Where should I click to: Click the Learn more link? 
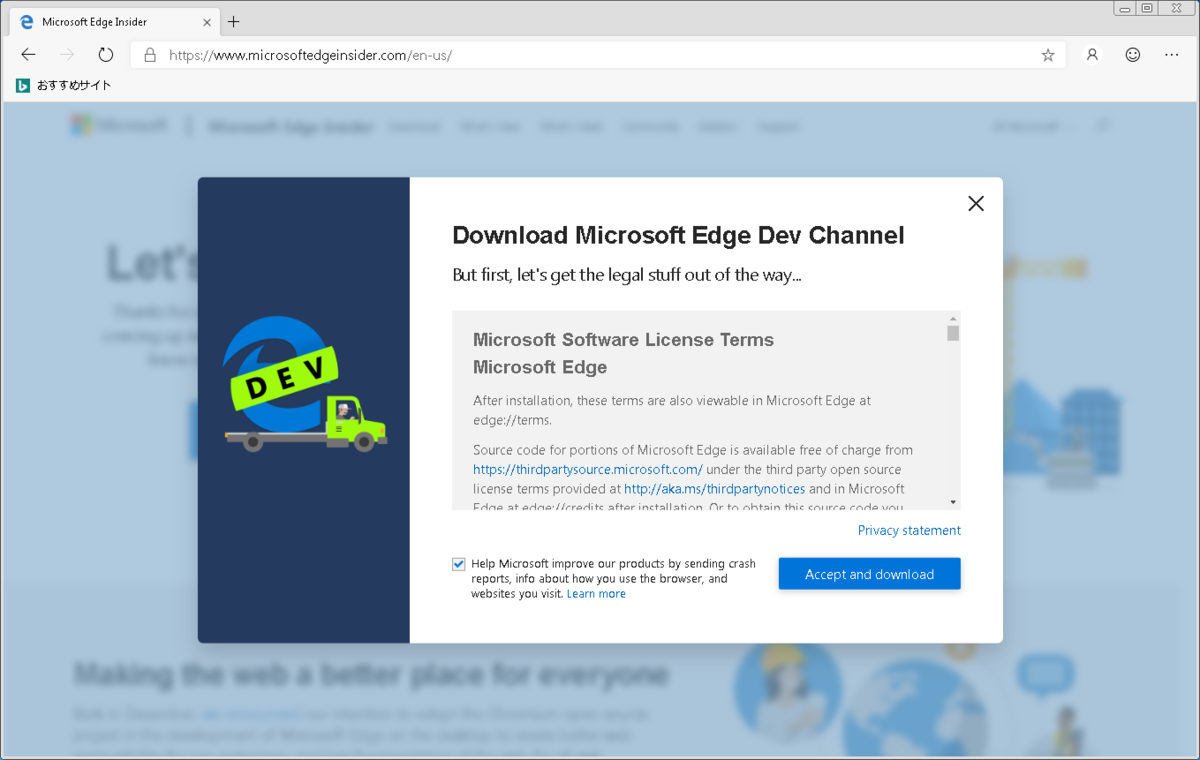(x=596, y=594)
